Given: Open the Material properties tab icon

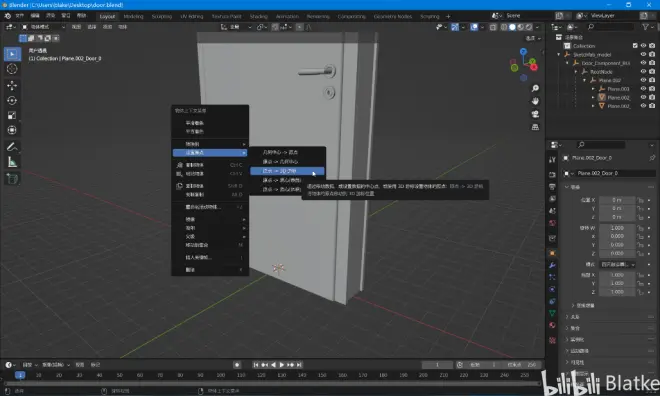Looking at the screenshot, I should pyautogui.click(x=552, y=325).
